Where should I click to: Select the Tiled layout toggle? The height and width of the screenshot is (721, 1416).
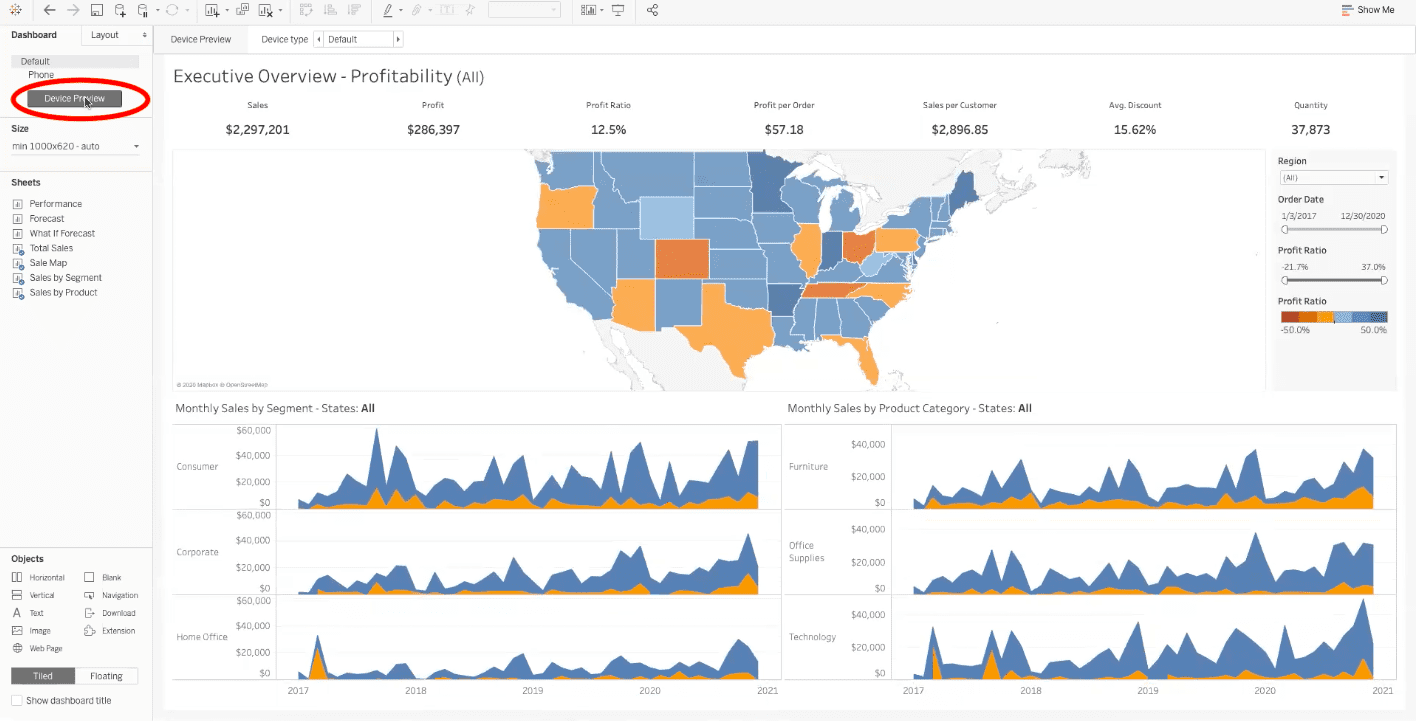click(x=41, y=675)
